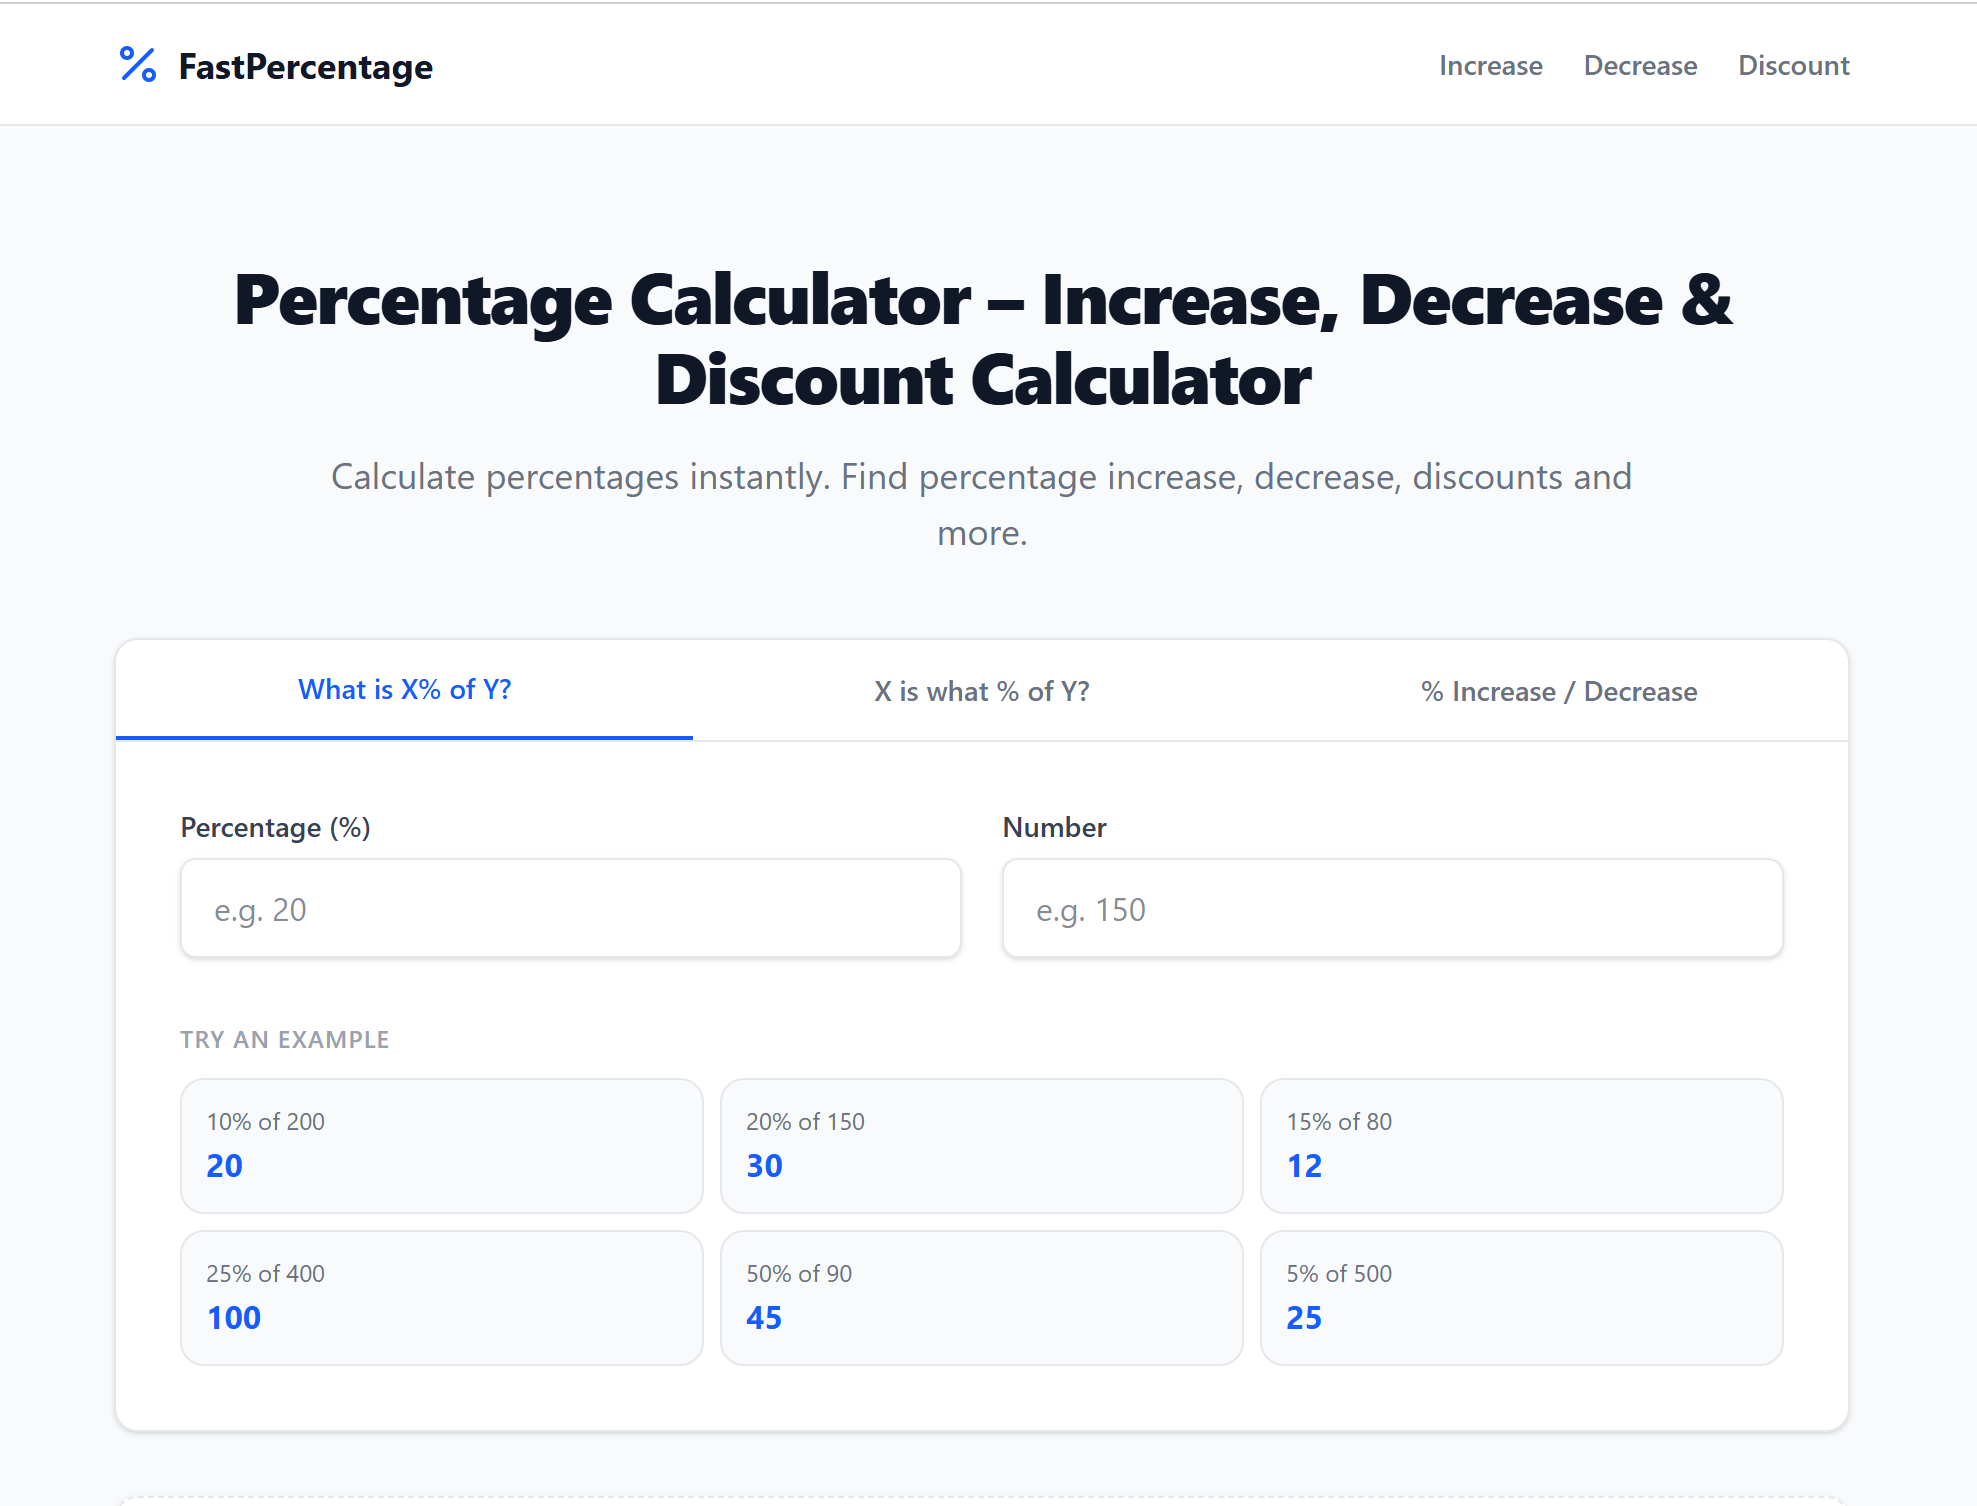The height and width of the screenshot is (1506, 1977).
Task: Click the Percentage (%) input field
Action: coord(570,908)
